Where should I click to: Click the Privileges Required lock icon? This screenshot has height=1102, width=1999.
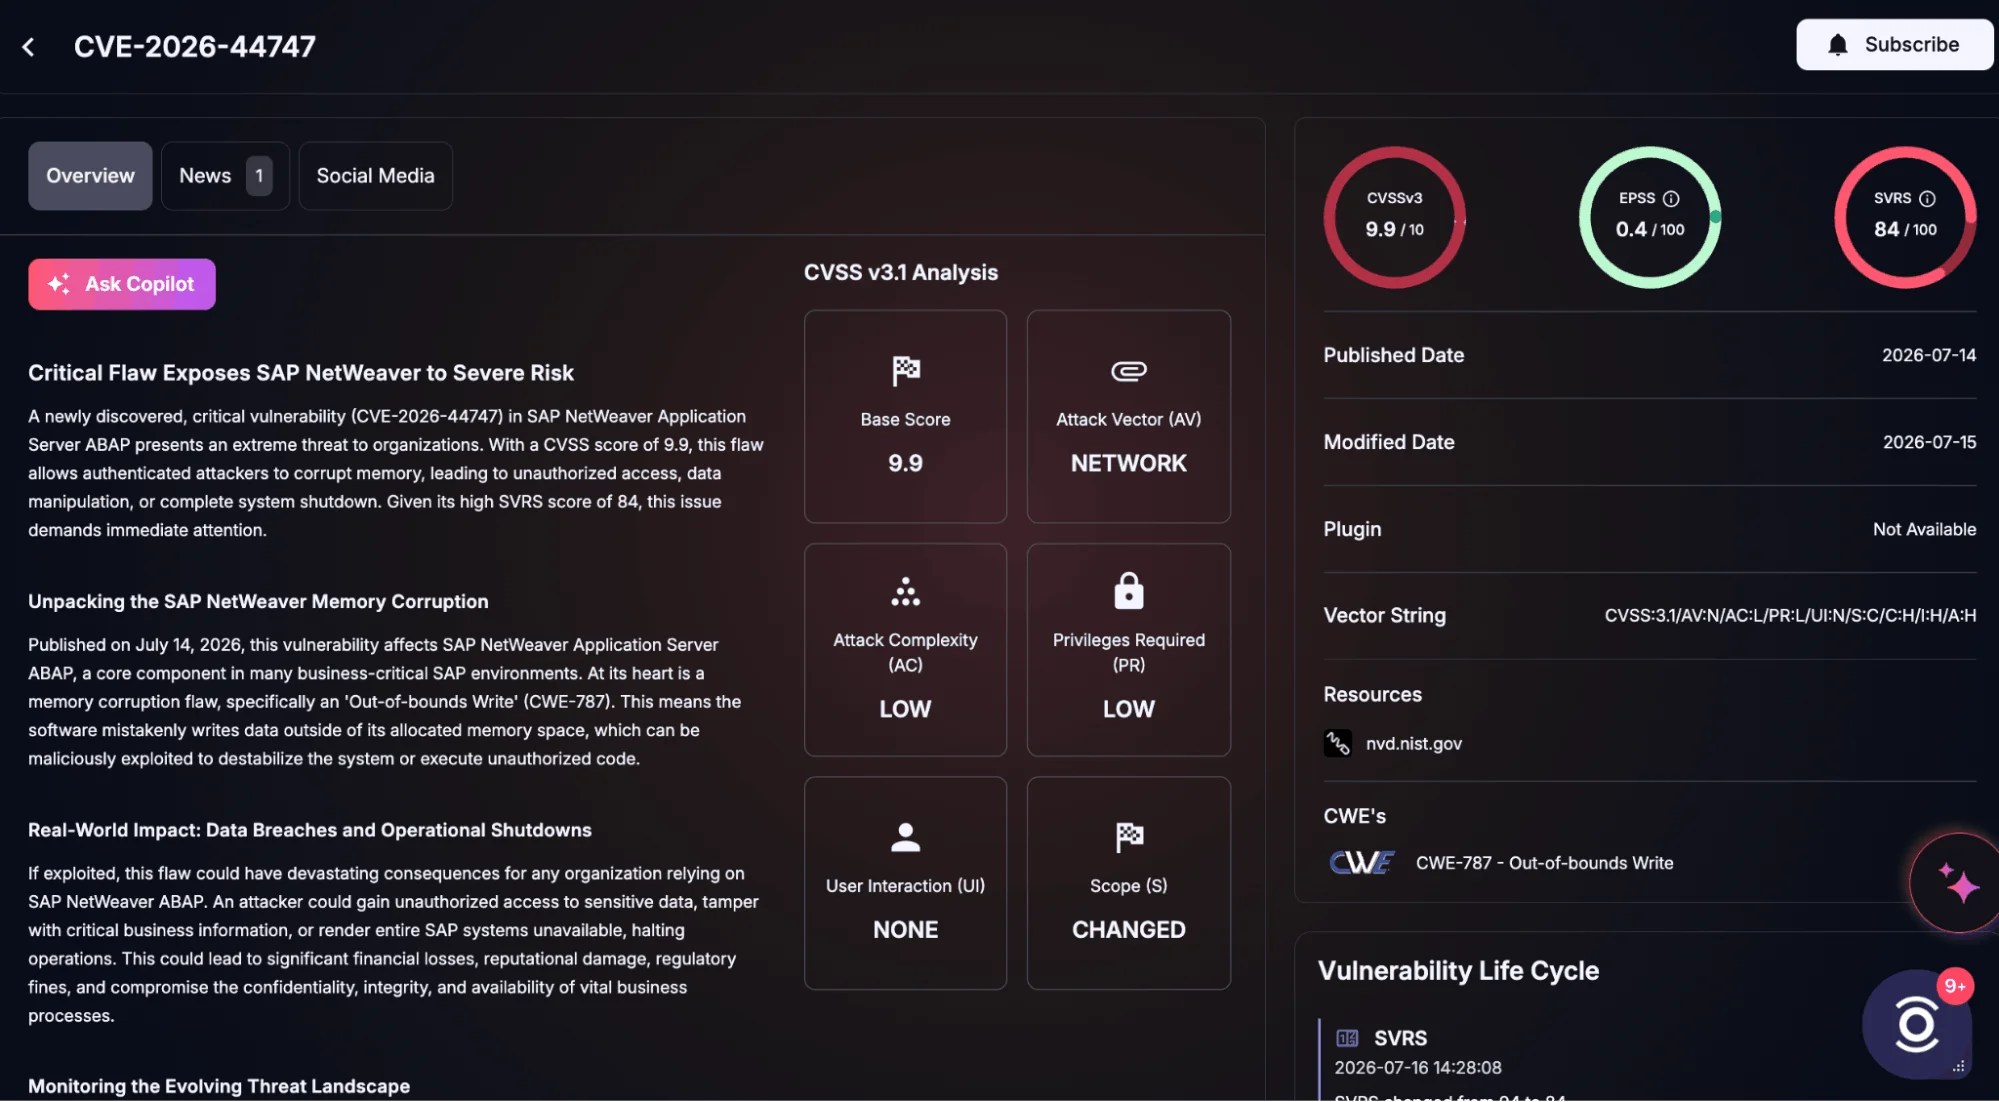coord(1128,590)
